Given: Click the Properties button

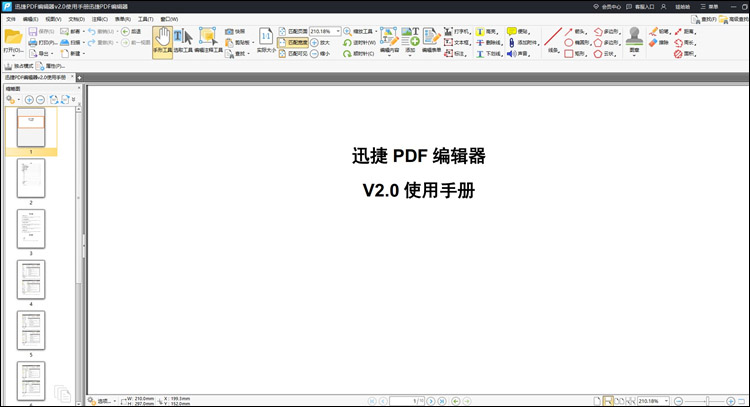Looking at the screenshot, I should (x=50, y=66).
